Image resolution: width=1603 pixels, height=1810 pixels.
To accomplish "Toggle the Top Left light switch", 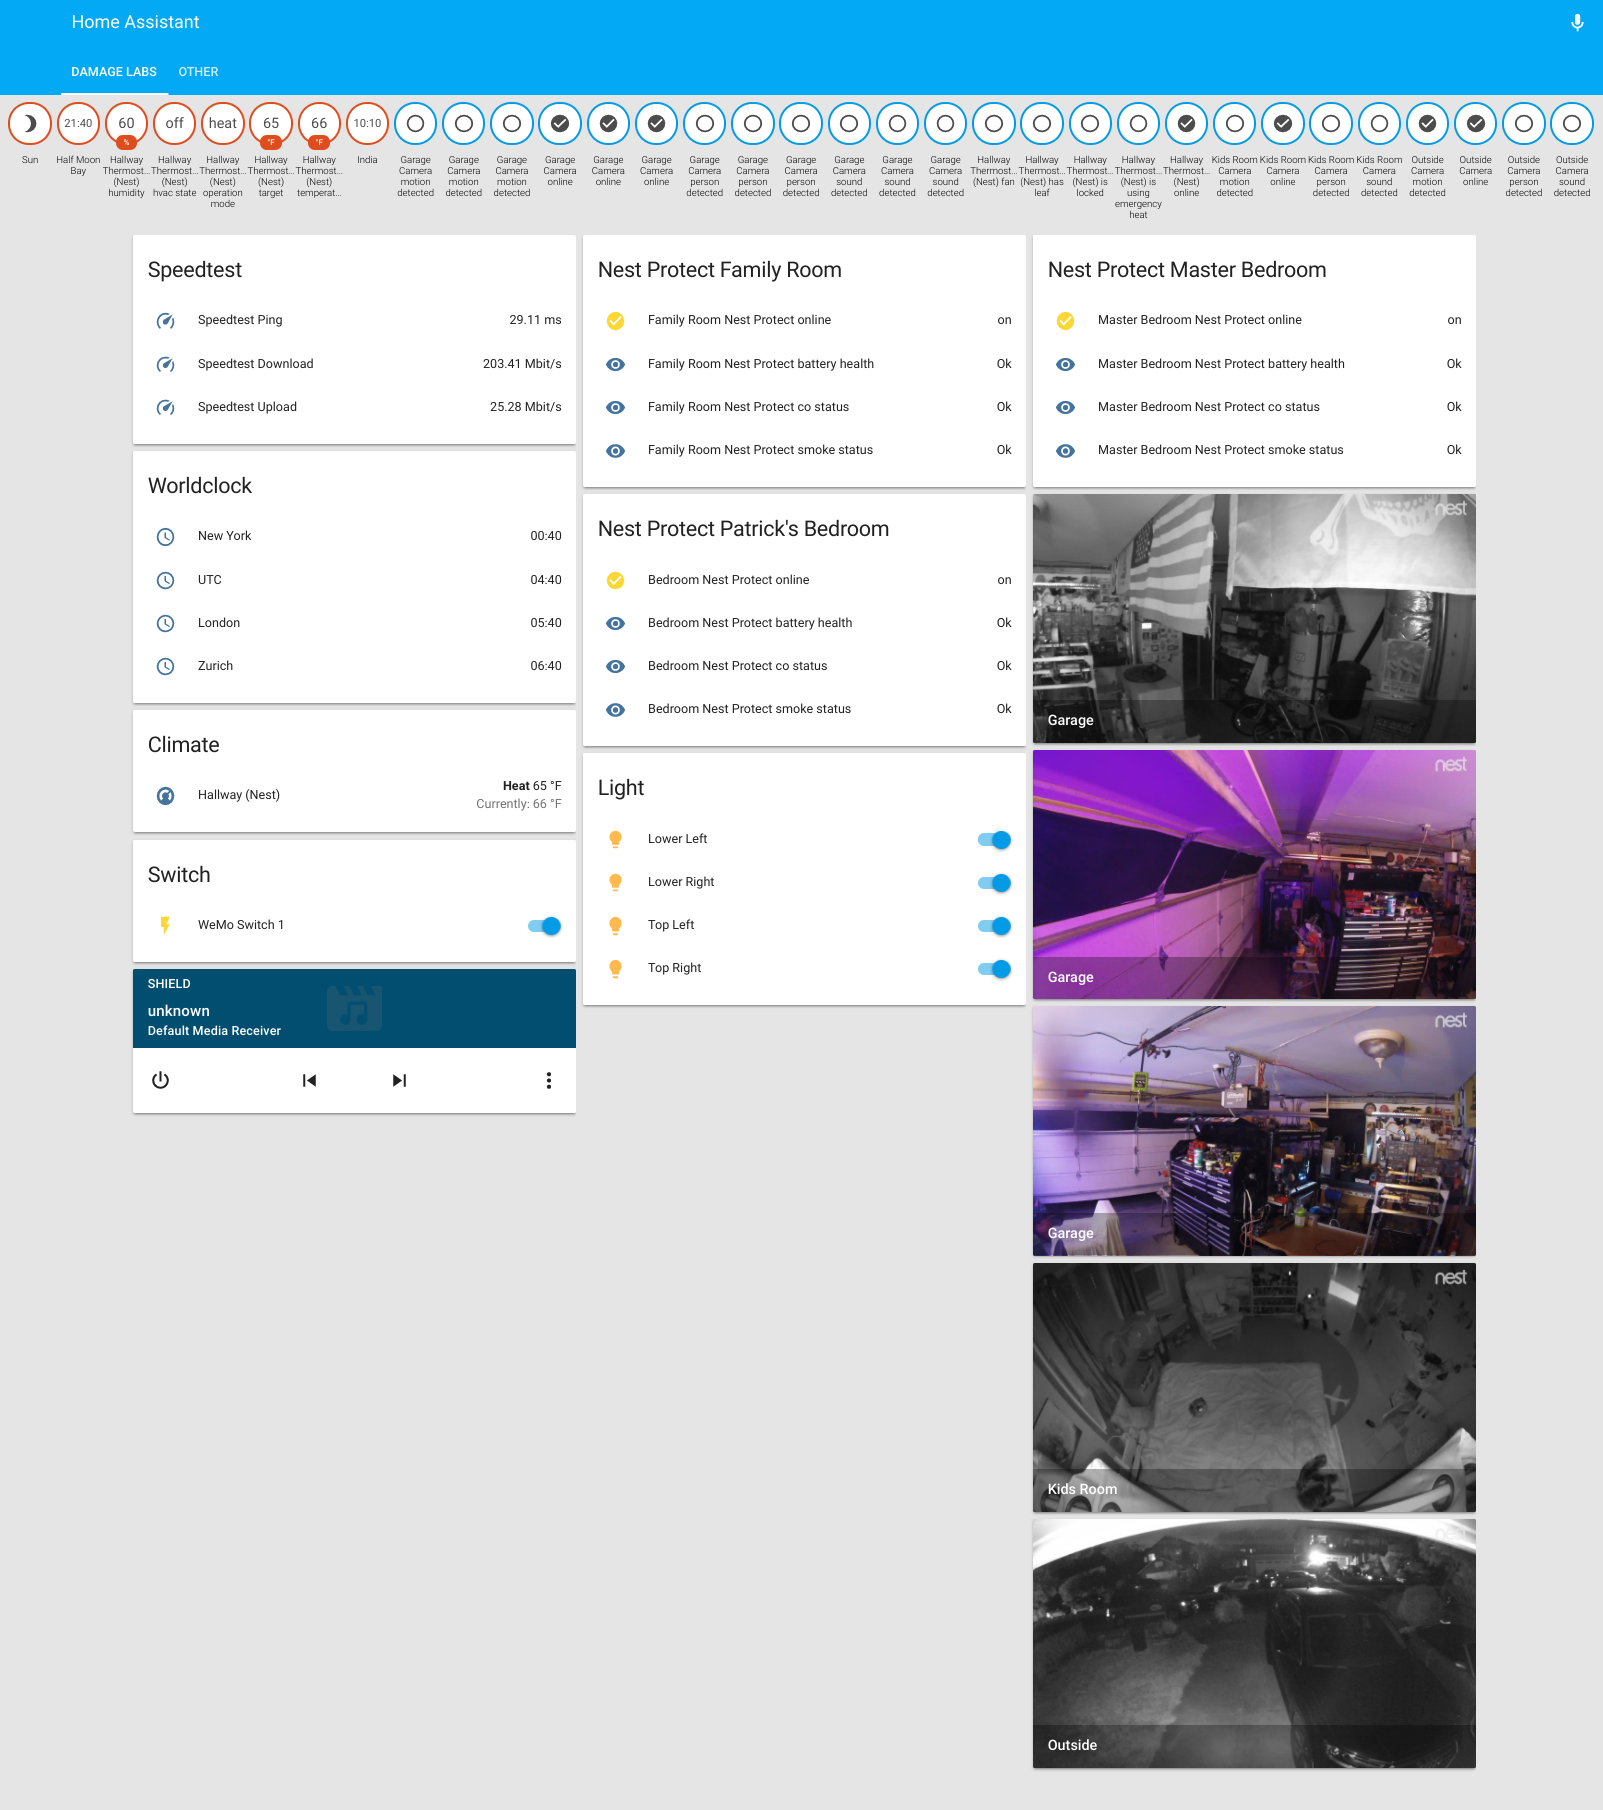I will pyautogui.click(x=995, y=926).
